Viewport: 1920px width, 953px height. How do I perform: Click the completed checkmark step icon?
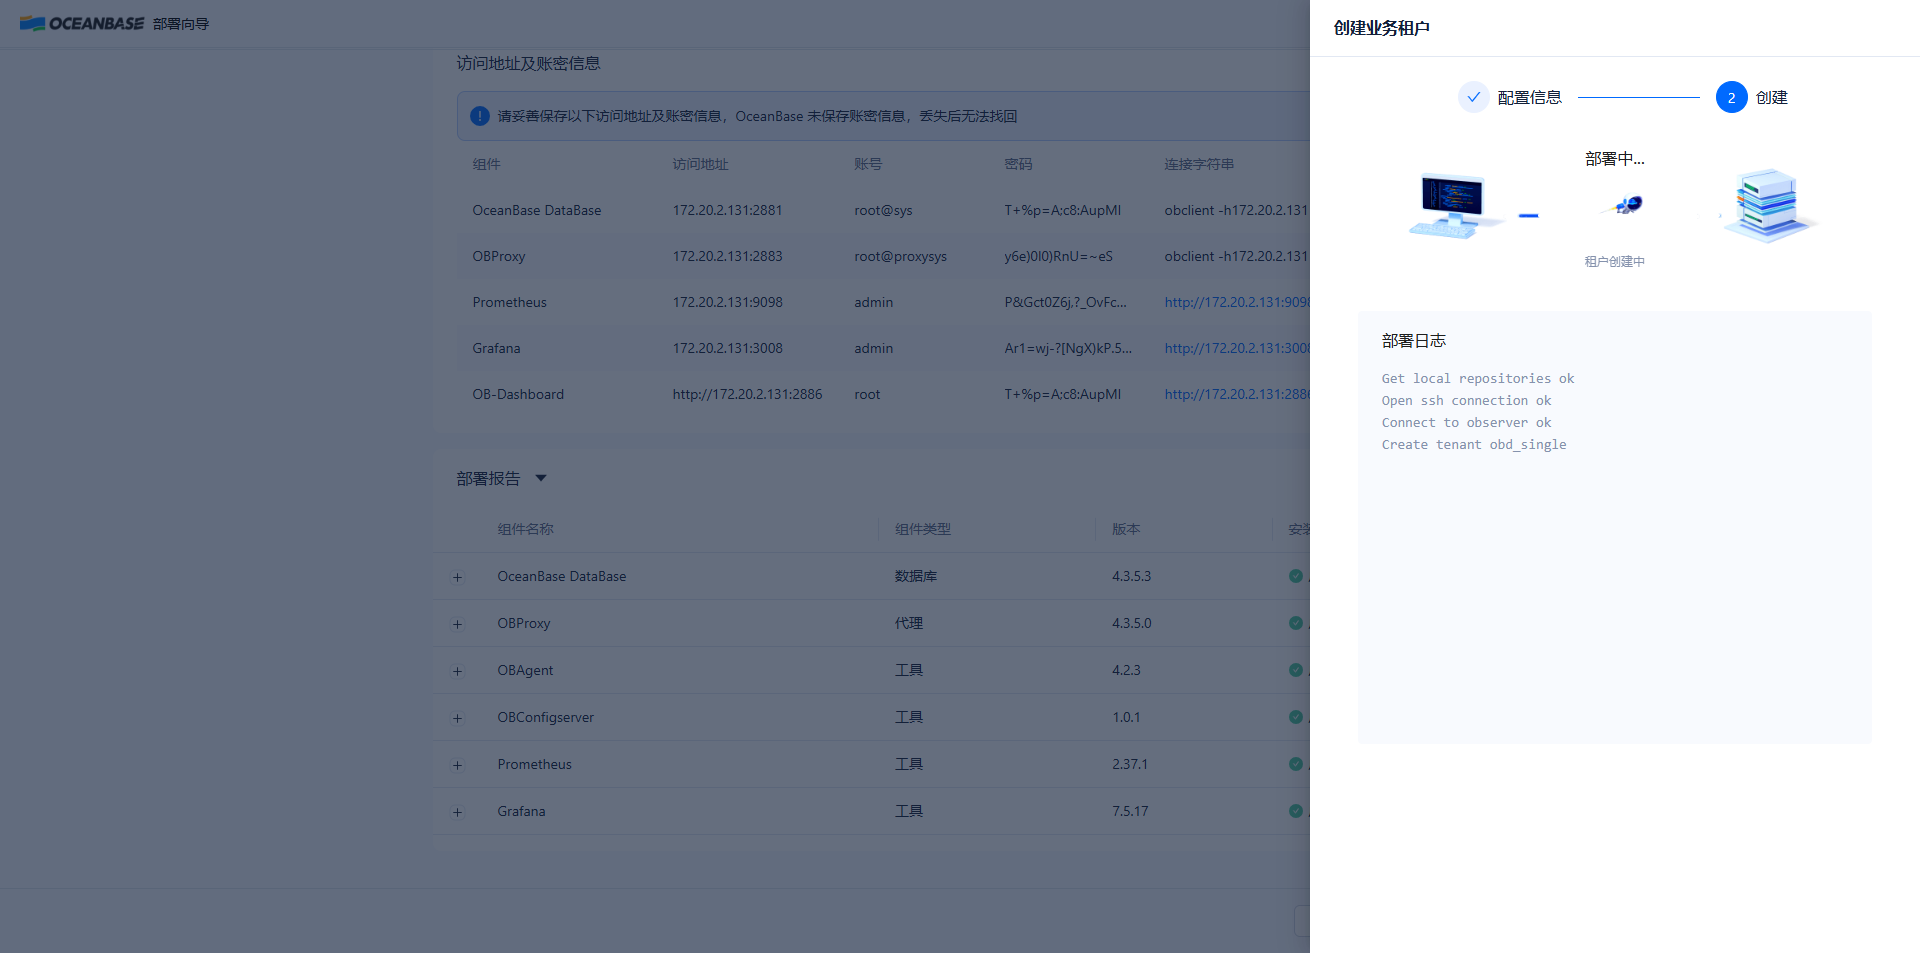click(x=1473, y=97)
